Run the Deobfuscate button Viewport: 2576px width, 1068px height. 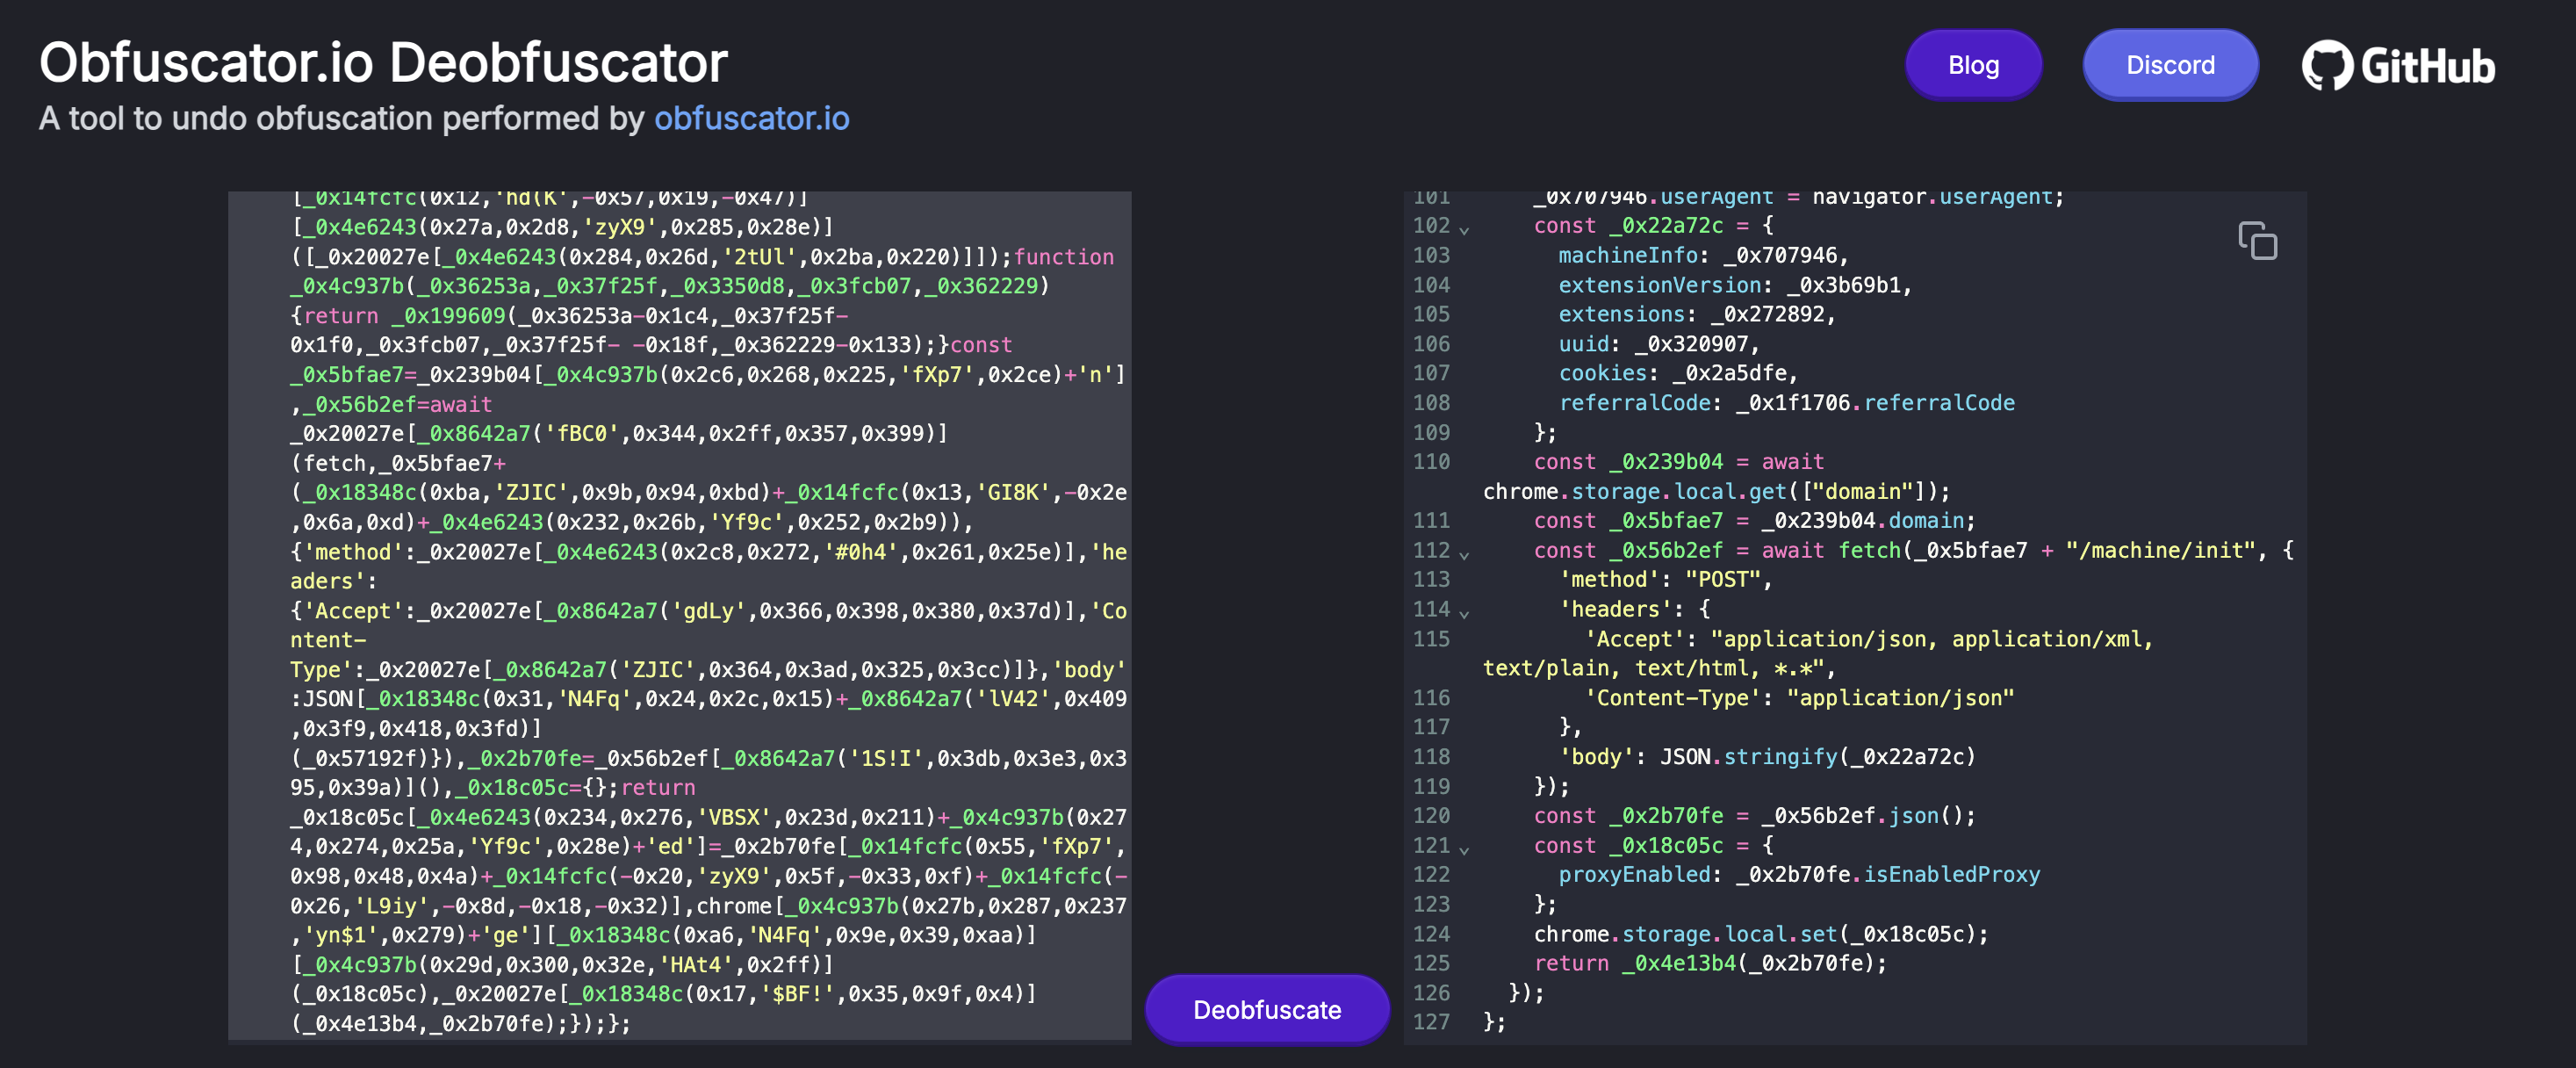point(1267,1009)
